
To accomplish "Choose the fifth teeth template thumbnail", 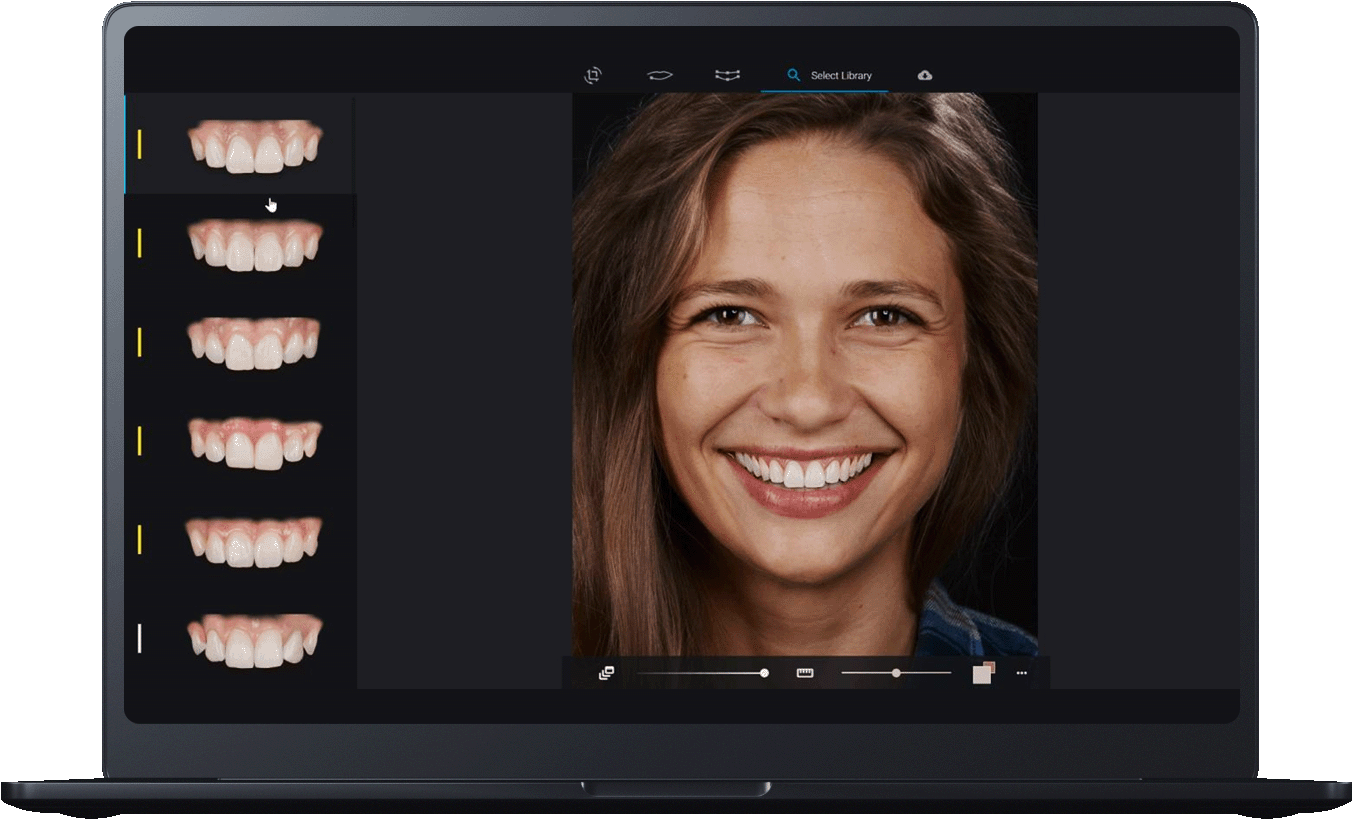I will tap(254, 541).
